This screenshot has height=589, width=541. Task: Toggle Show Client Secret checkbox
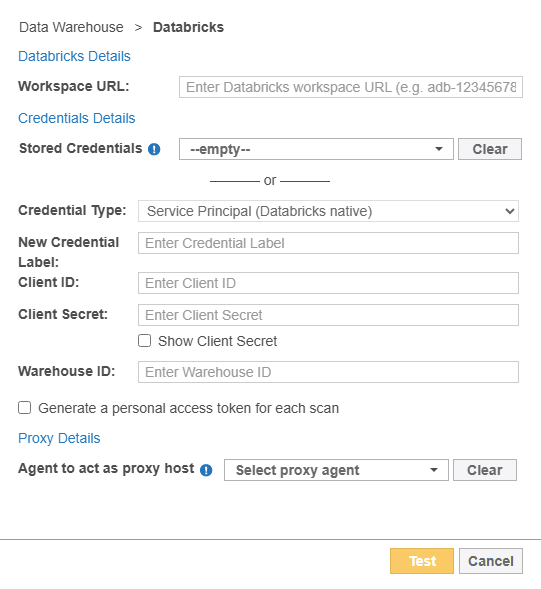[144, 341]
